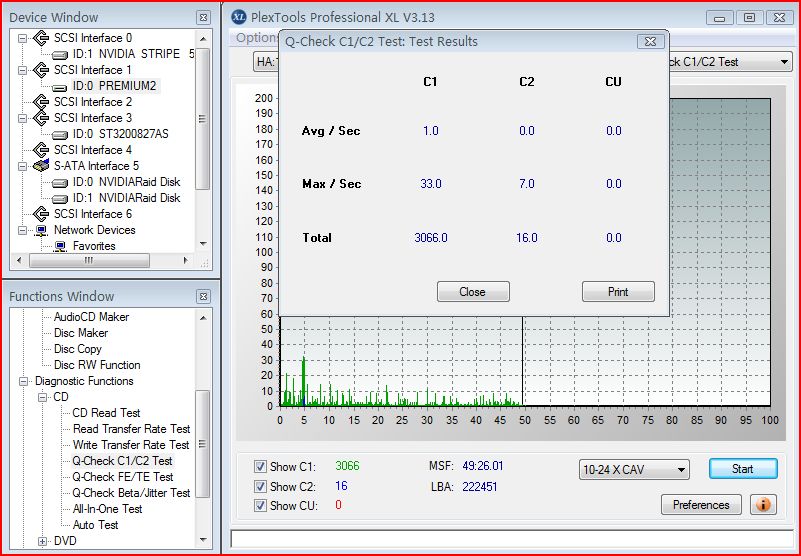Collapse the CD functions node

pos(42,397)
